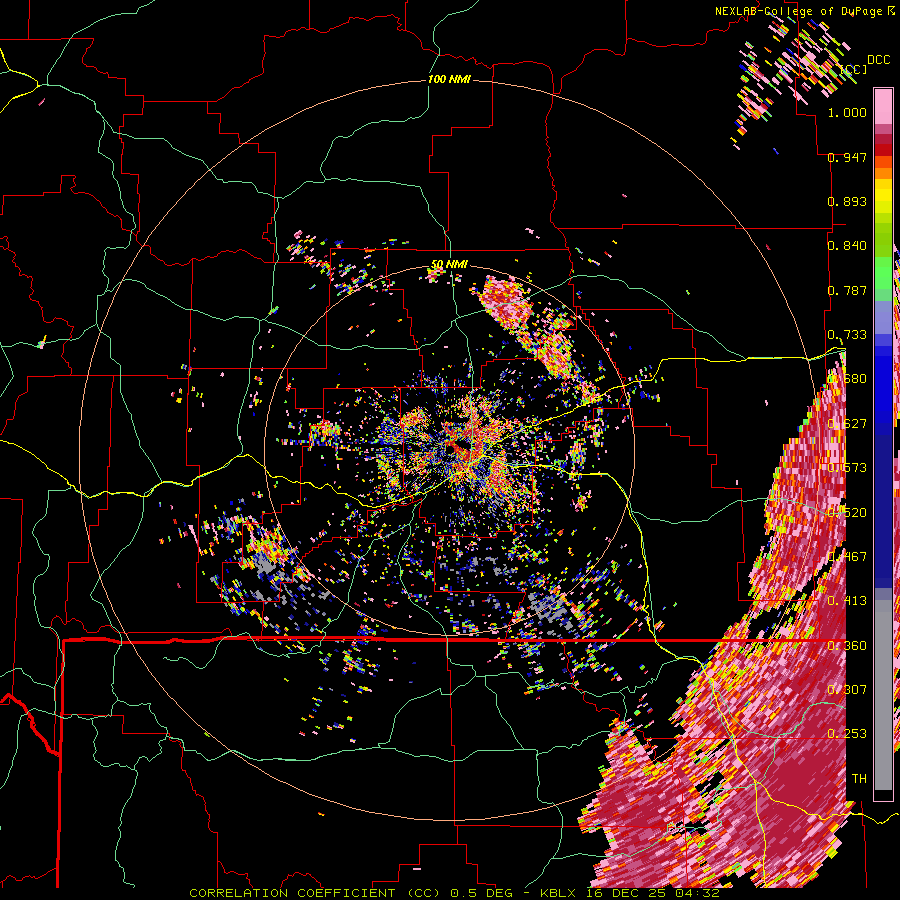Click the Correlation Coefficient caption at bottom
Viewport: 900px width, 900px height.
454,893
